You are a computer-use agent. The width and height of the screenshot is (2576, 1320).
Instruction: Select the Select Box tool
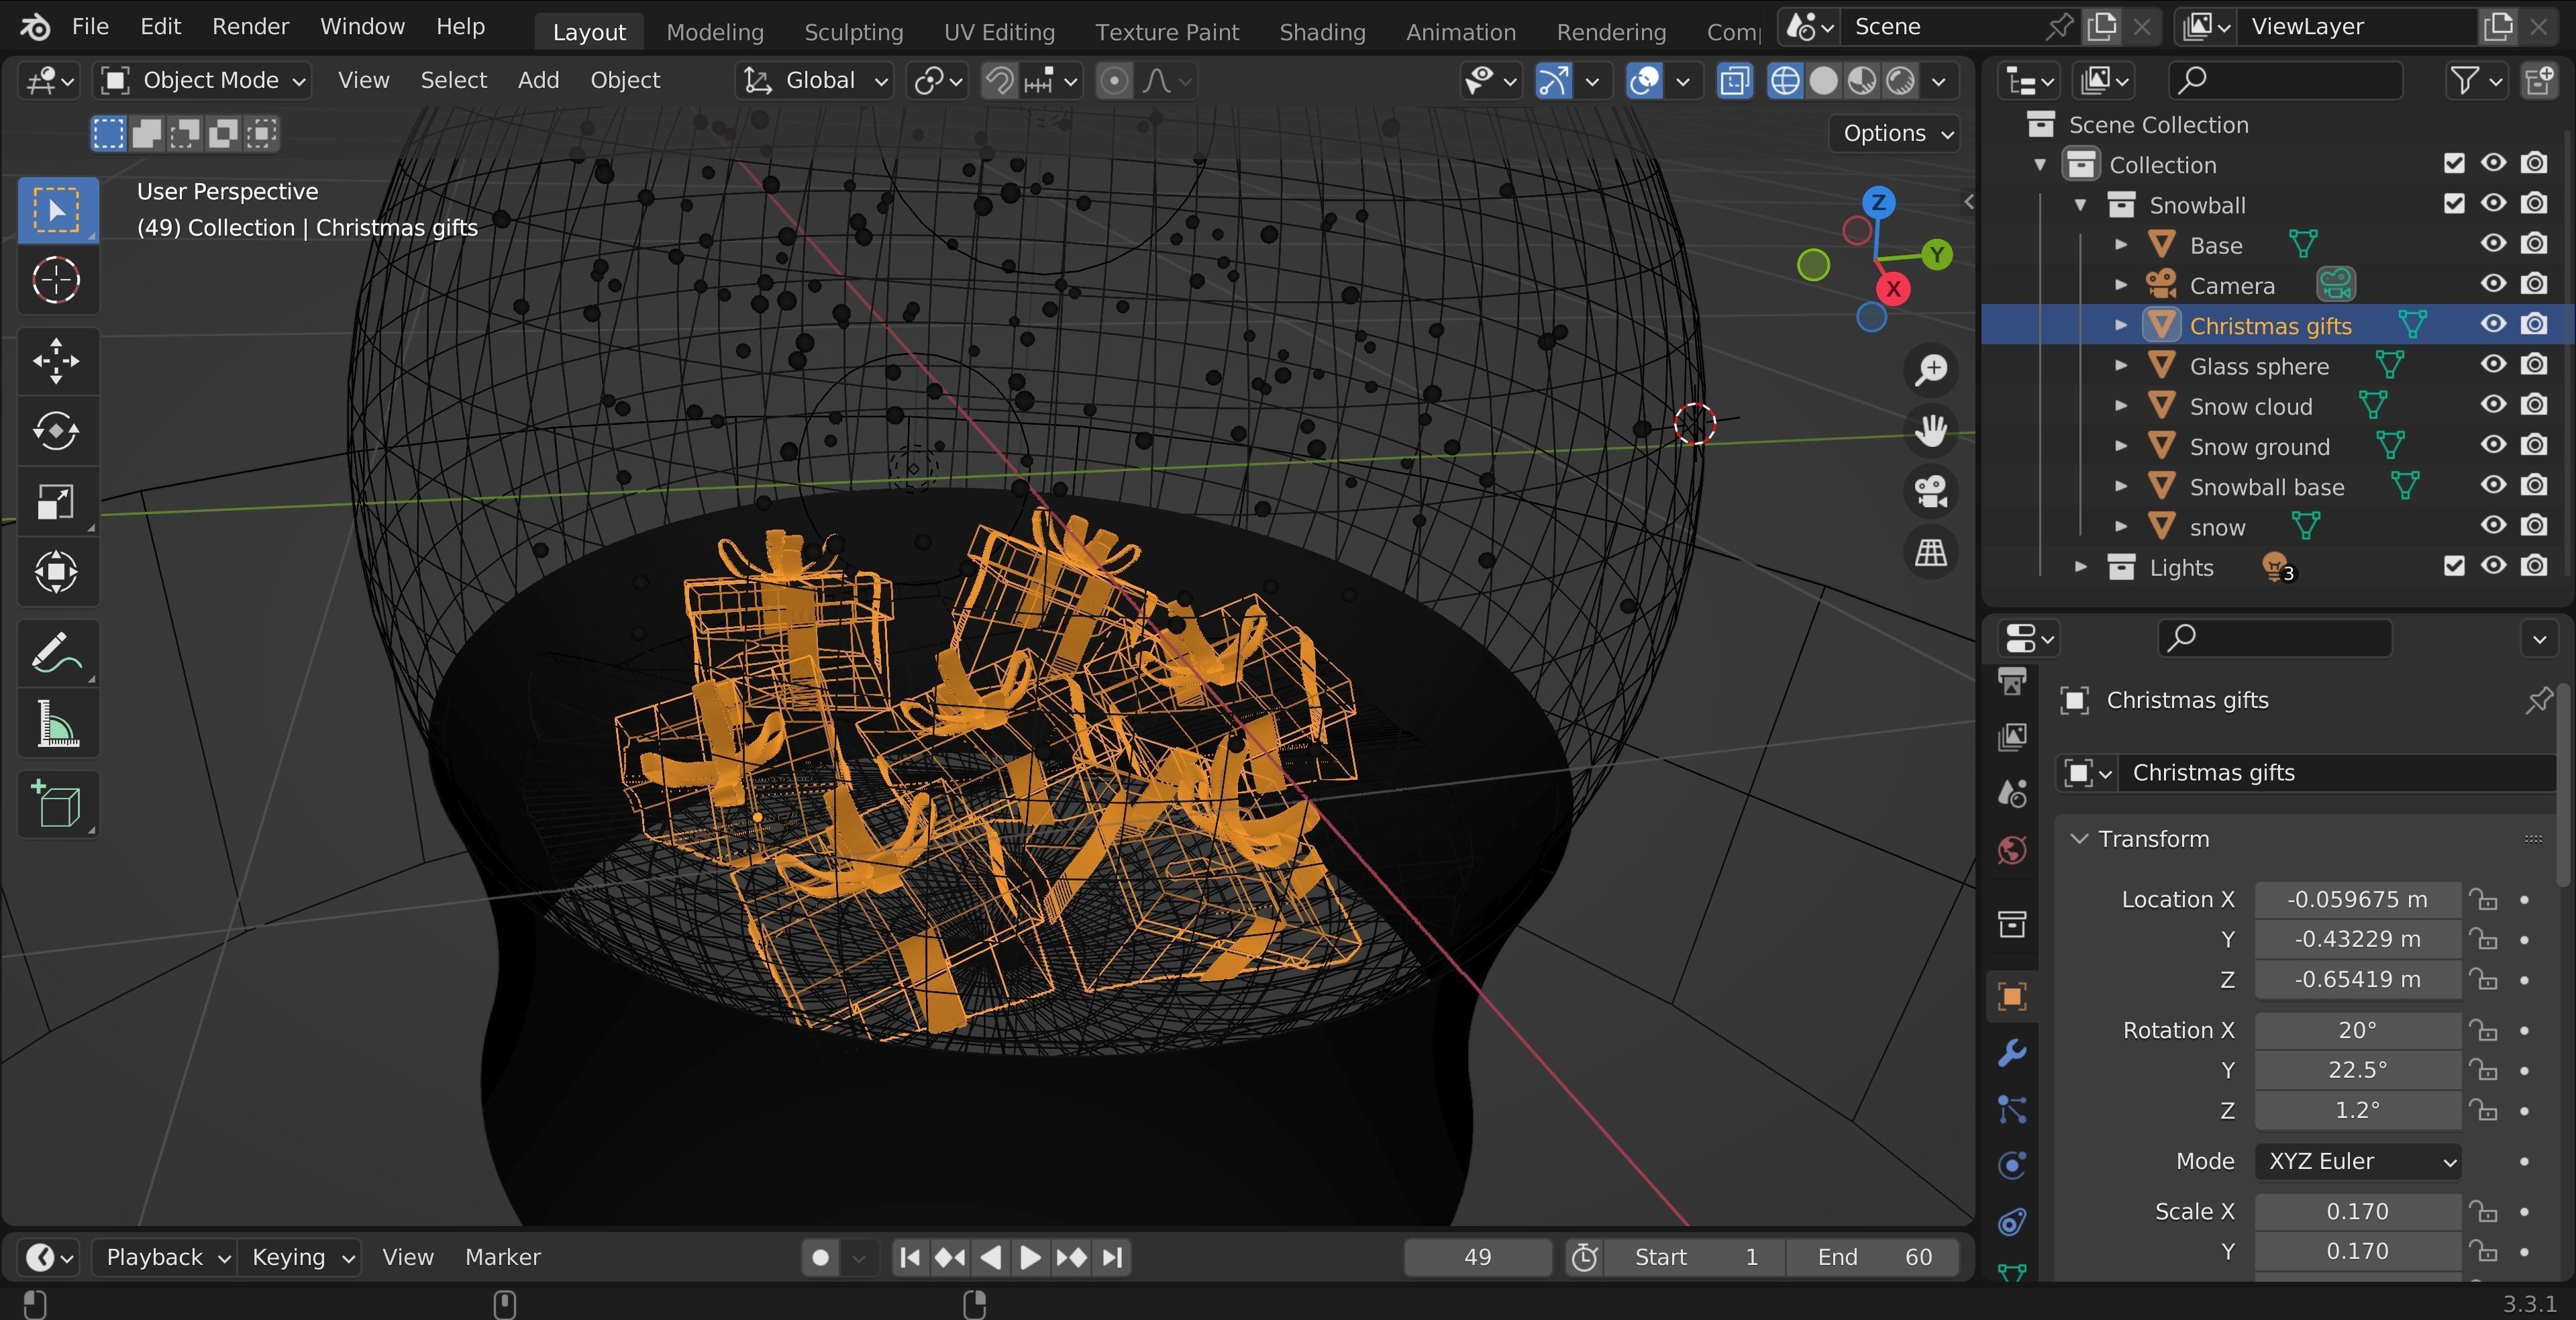tap(57, 209)
